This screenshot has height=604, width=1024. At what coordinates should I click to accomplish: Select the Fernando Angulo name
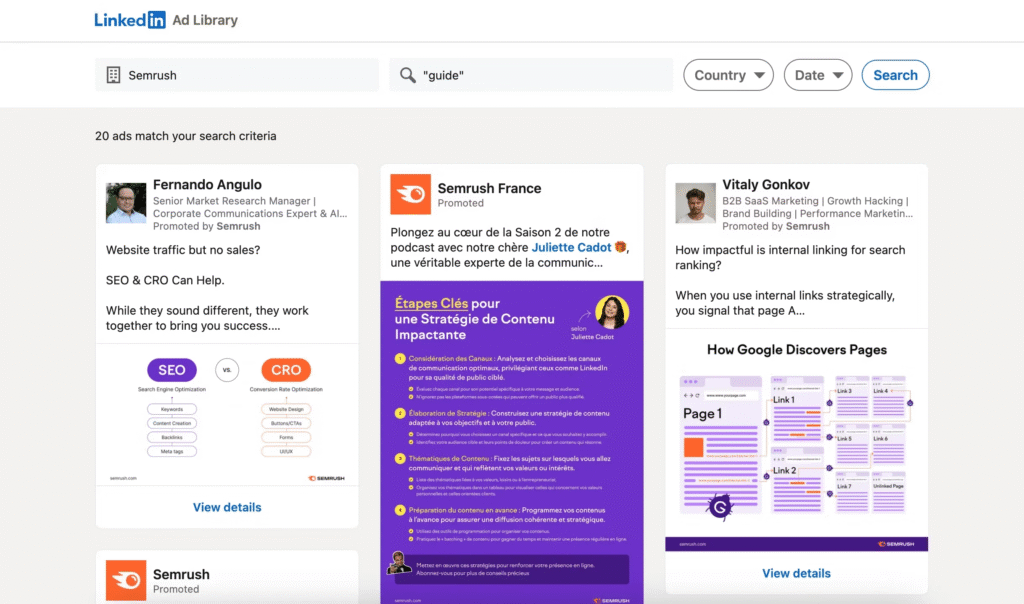click(207, 185)
